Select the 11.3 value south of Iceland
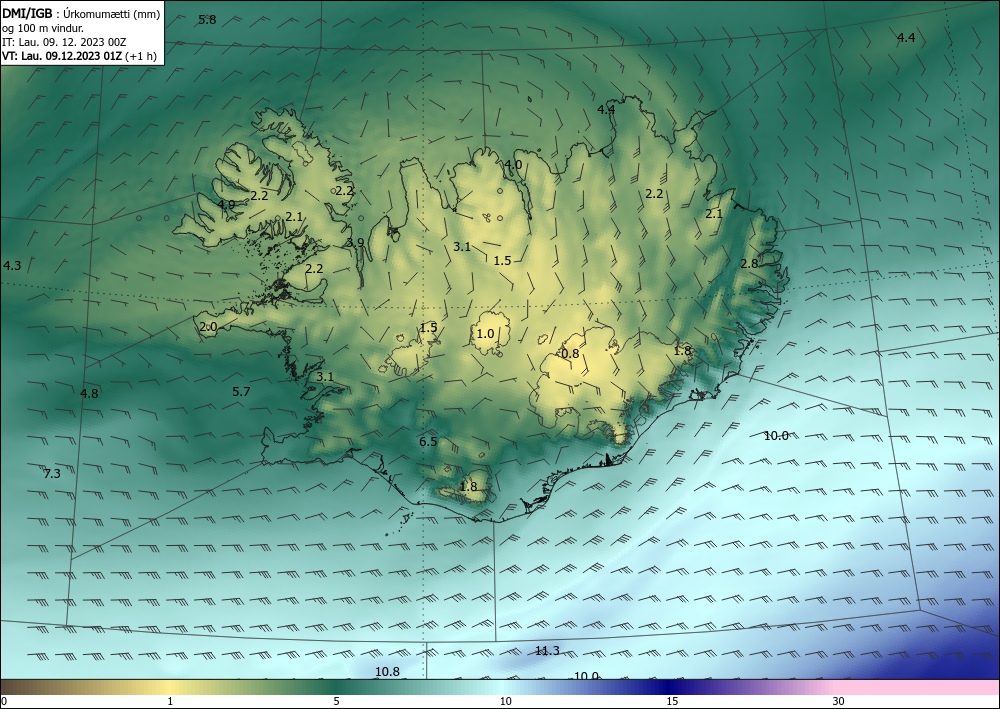This screenshot has width=1000, height=709. point(547,650)
